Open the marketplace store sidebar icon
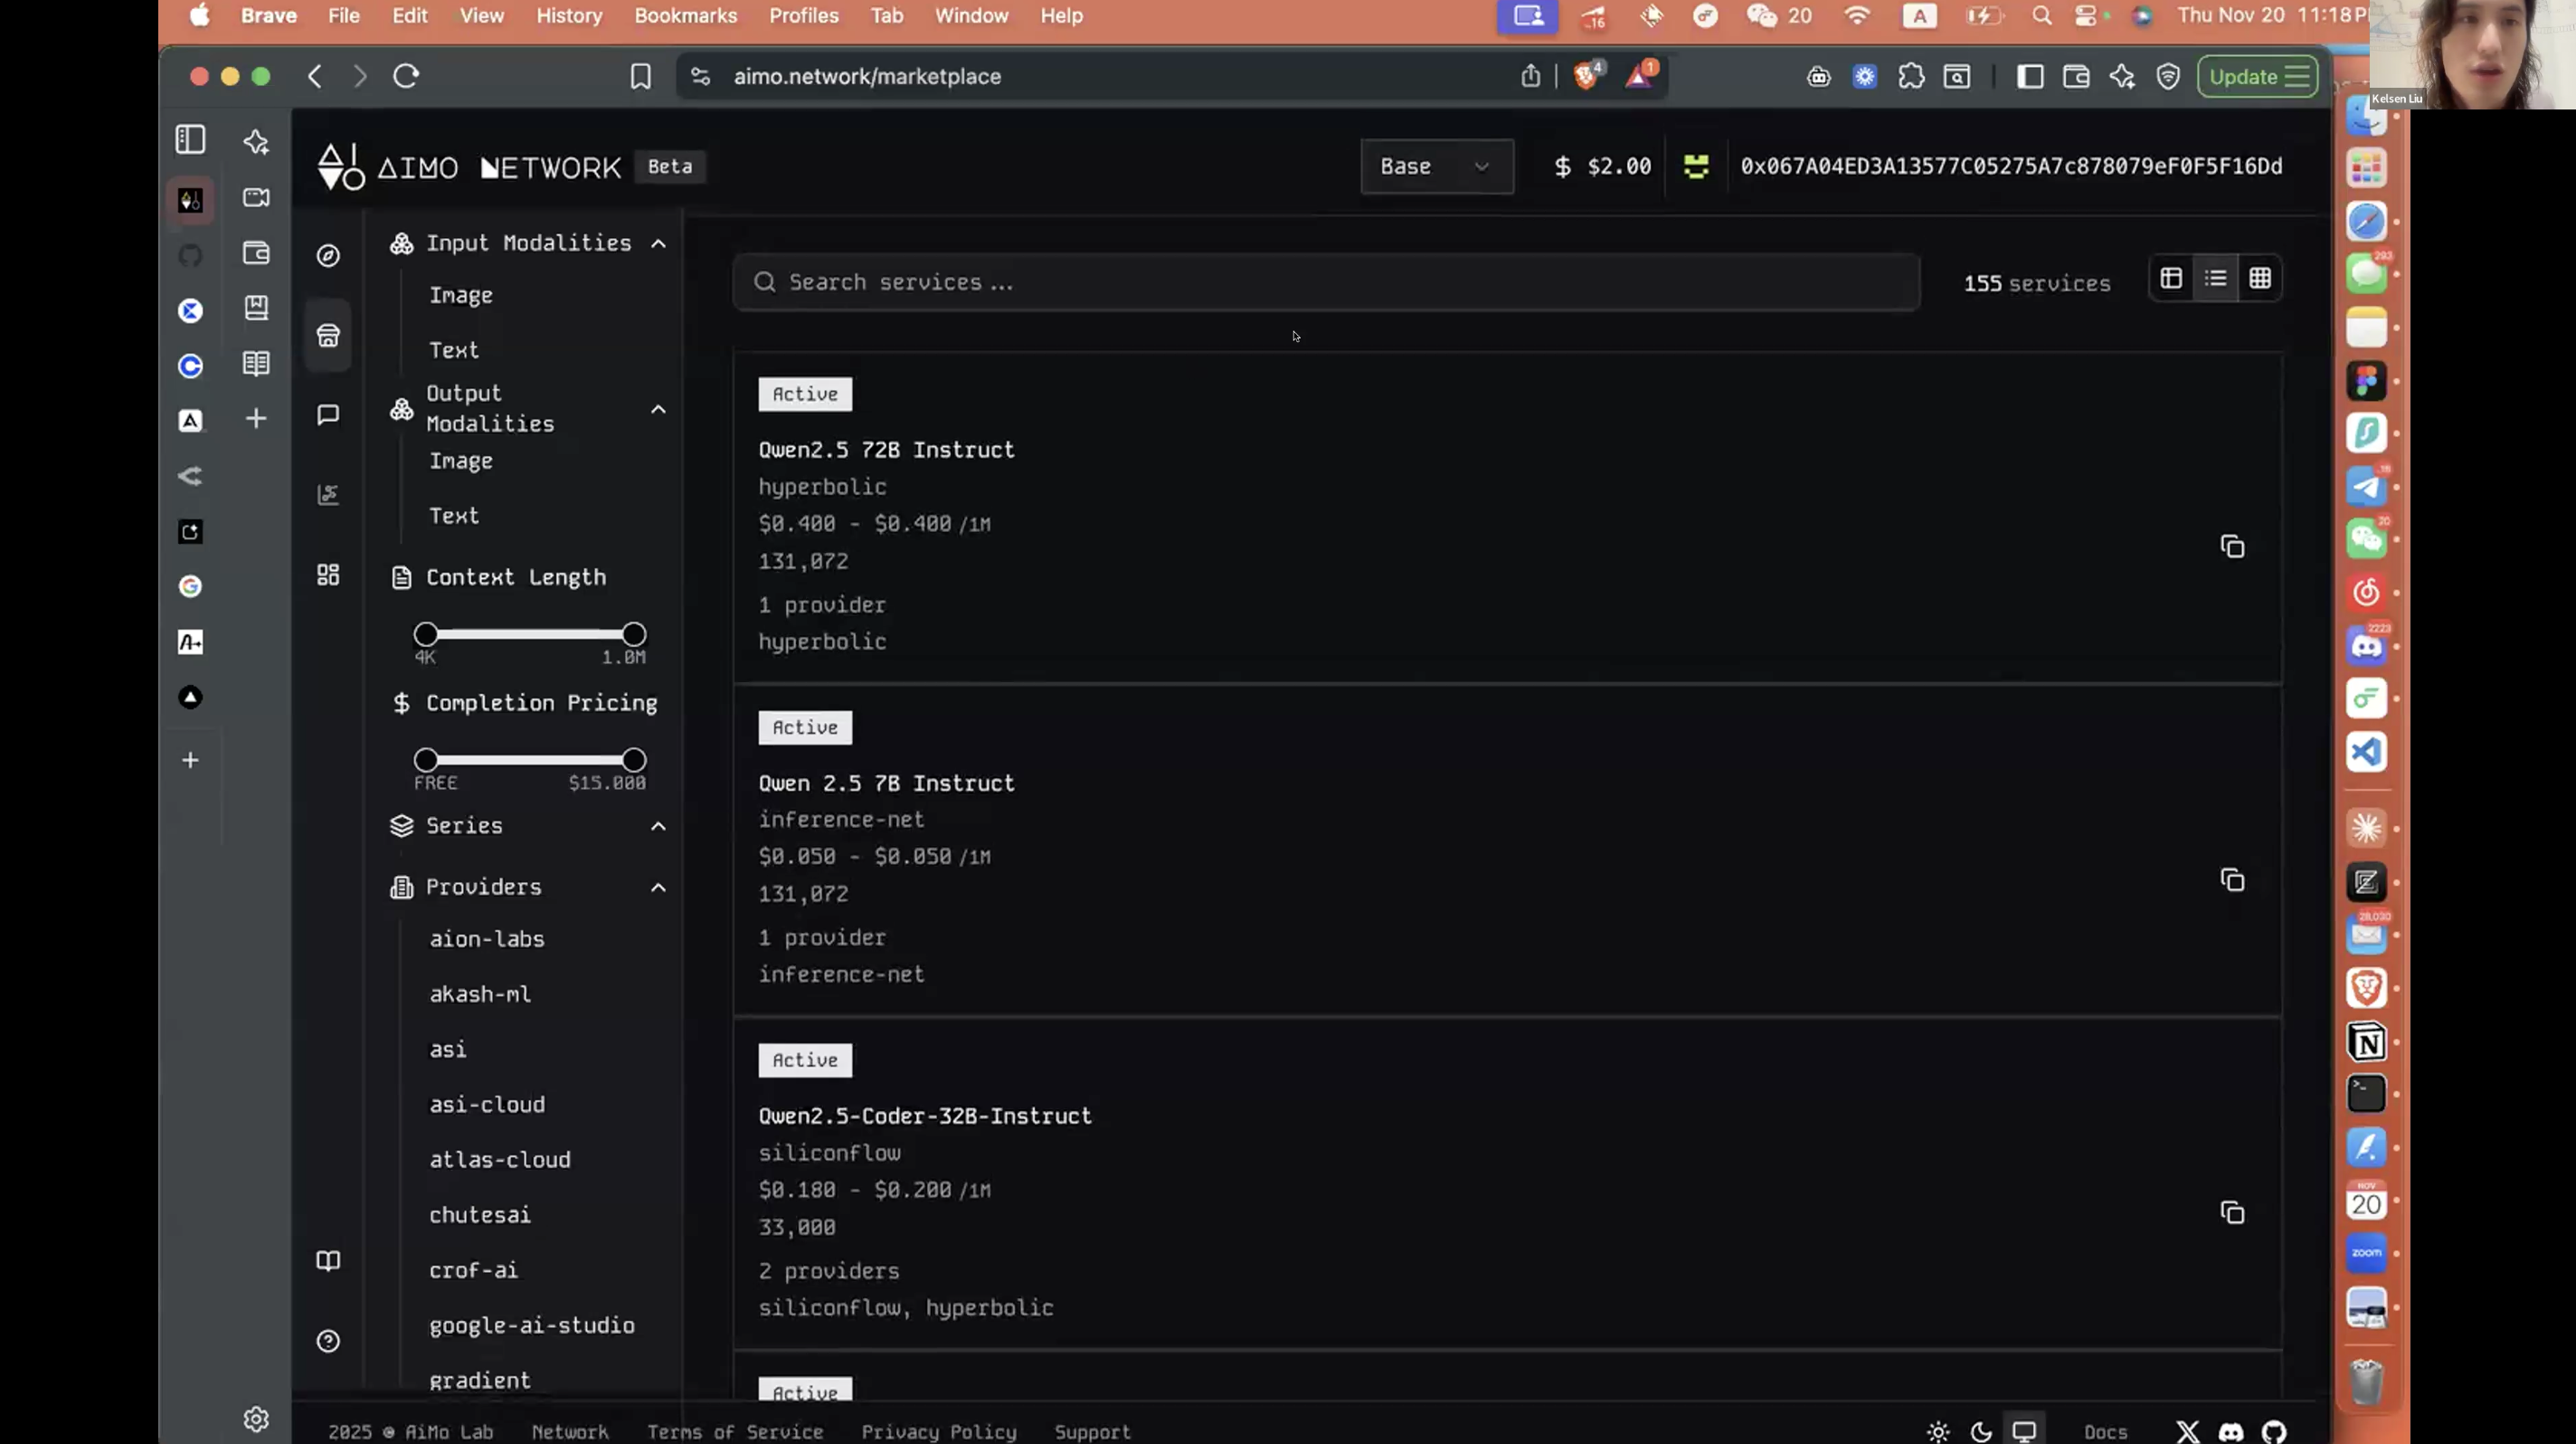The image size is (2576, 1444). click(x=328, y=336)
